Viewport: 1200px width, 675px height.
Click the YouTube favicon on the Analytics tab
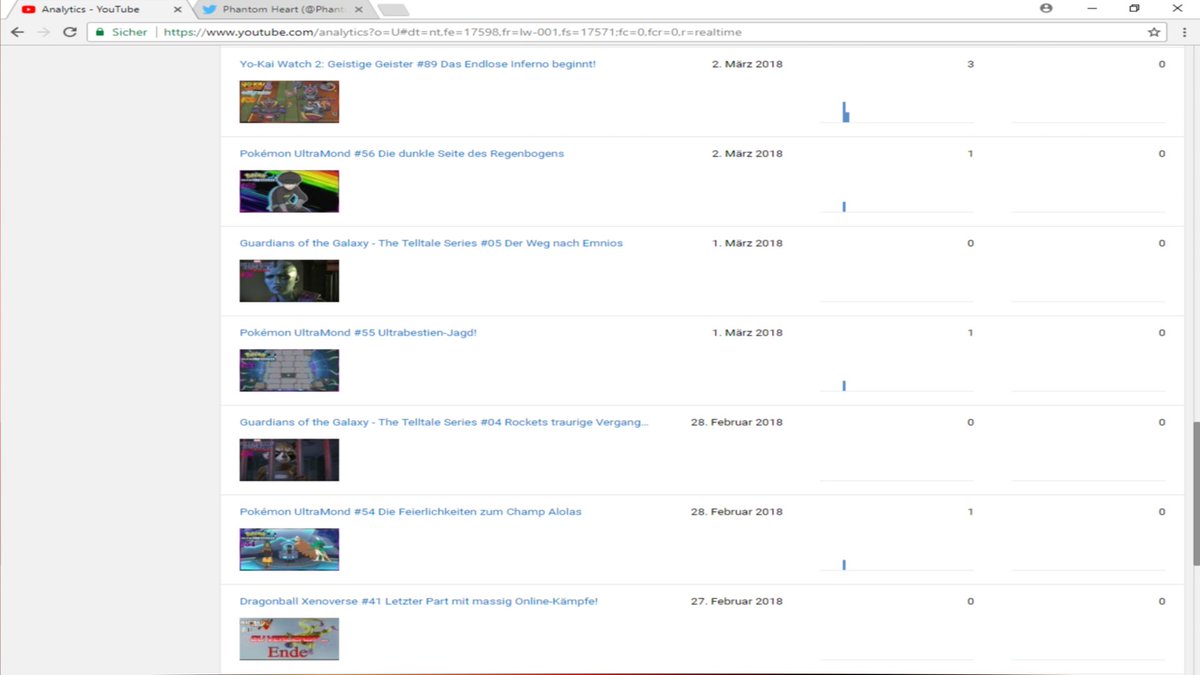(x=27, y=9)
